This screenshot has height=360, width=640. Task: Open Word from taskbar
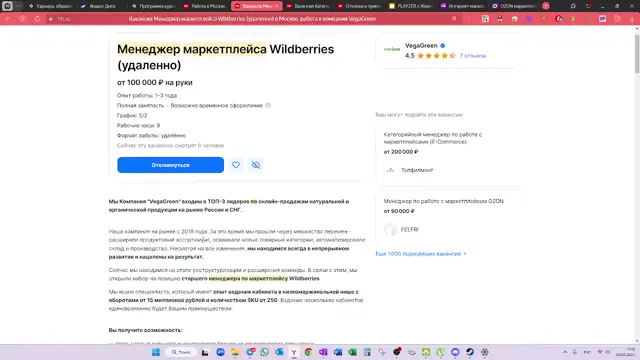click(x=338, y=352)
